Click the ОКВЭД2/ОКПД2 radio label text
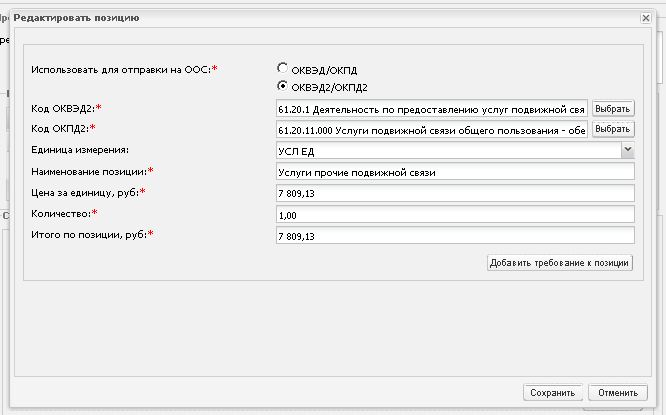The height and width of the screenshot is (415, 666). tap(329, 88)
